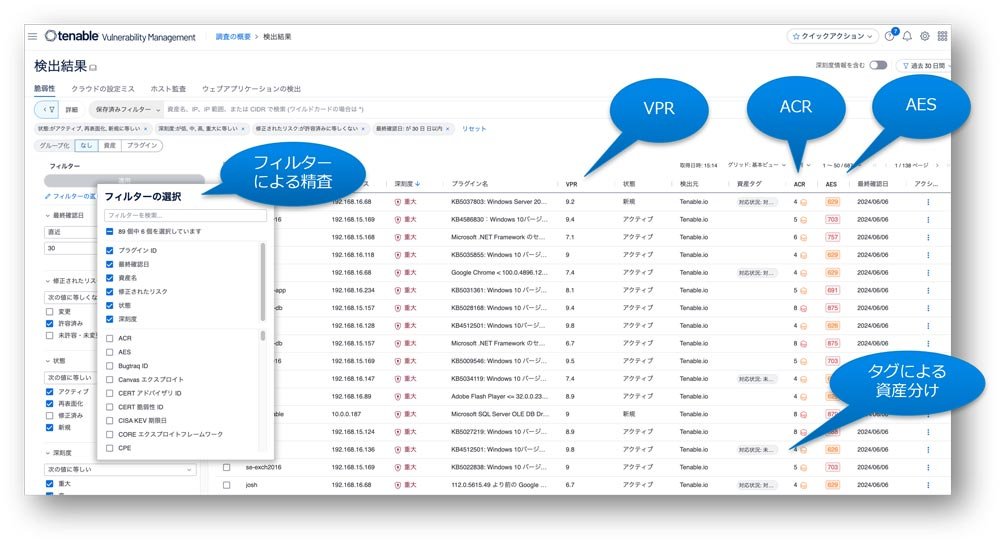Viewport: 1000px width, 544px height.
Task: Switch to the クラウドの設定ミス tab
Action: [x=103, y=89]
